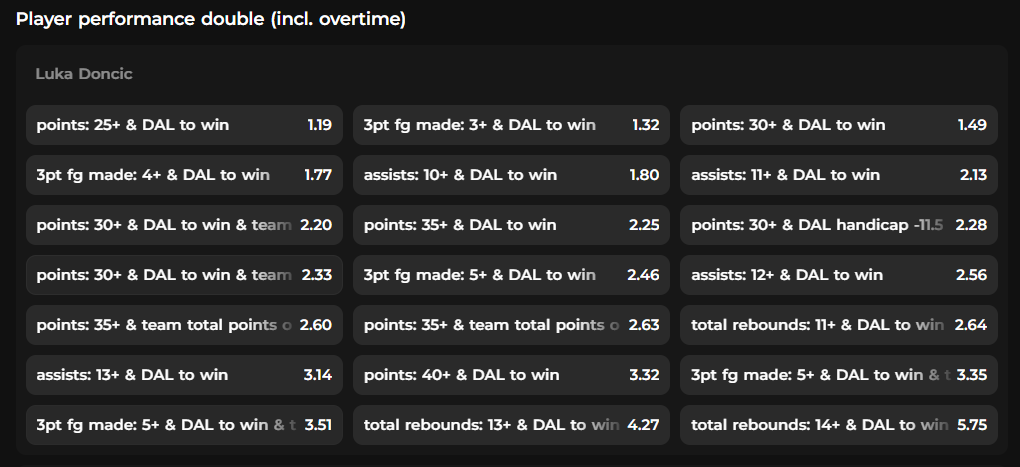This screenshot has height=467, width=1020.
Task: Choose 3pt fg made 5+ at 3.35 odds
Action: tap(839, 375)
